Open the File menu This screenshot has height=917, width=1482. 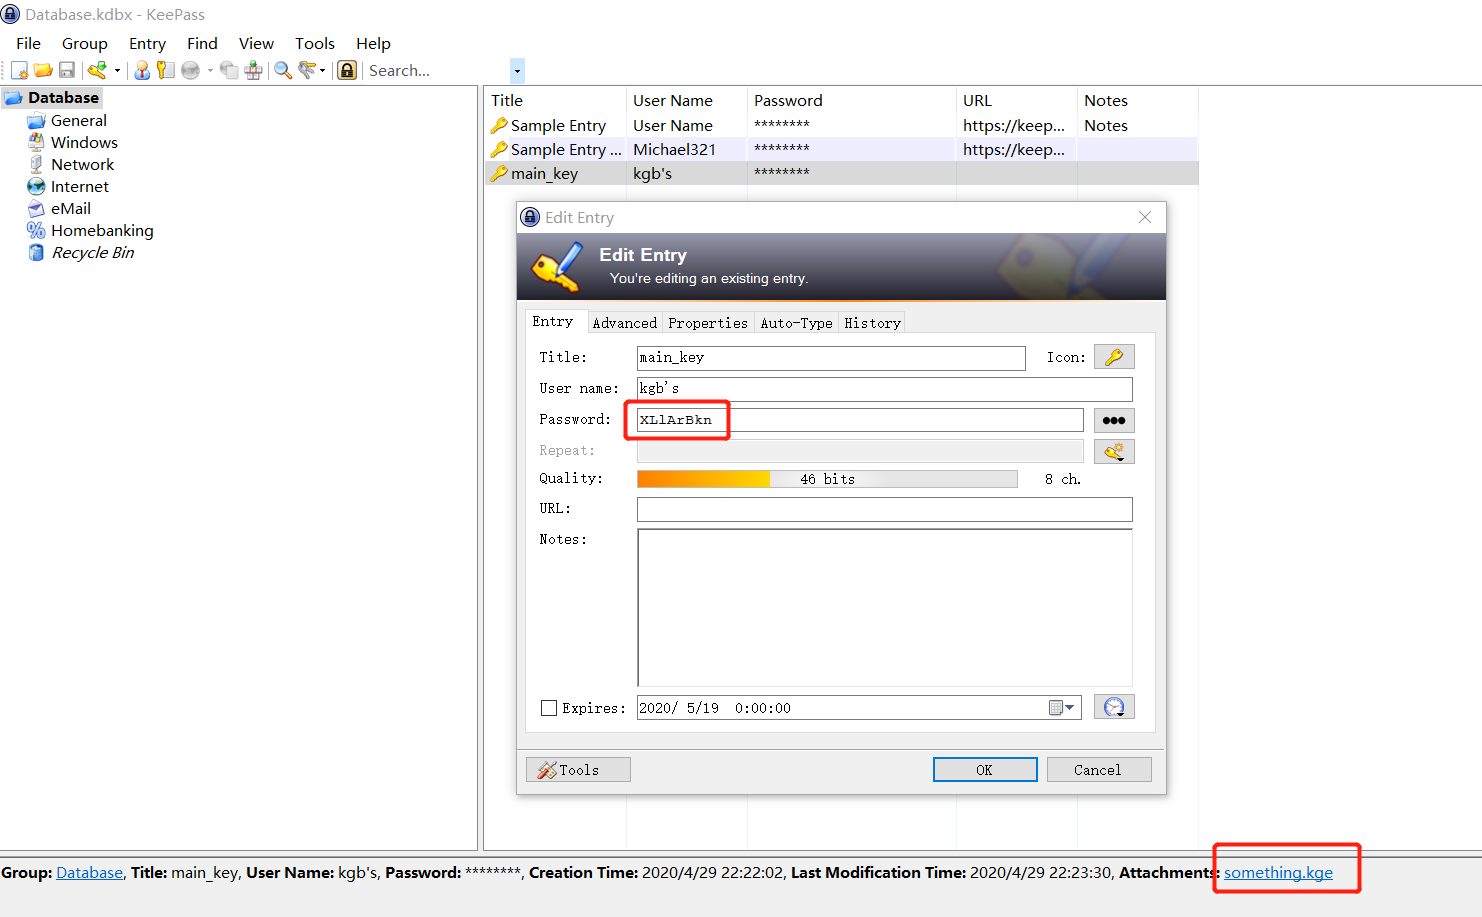[28, 43]
